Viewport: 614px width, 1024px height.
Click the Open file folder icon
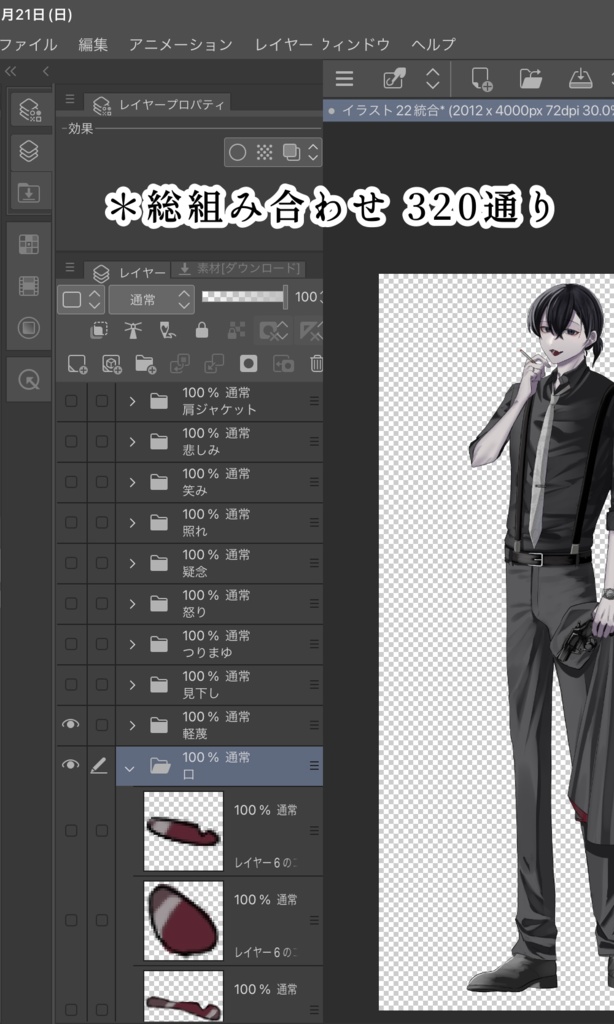pos(531,79)
